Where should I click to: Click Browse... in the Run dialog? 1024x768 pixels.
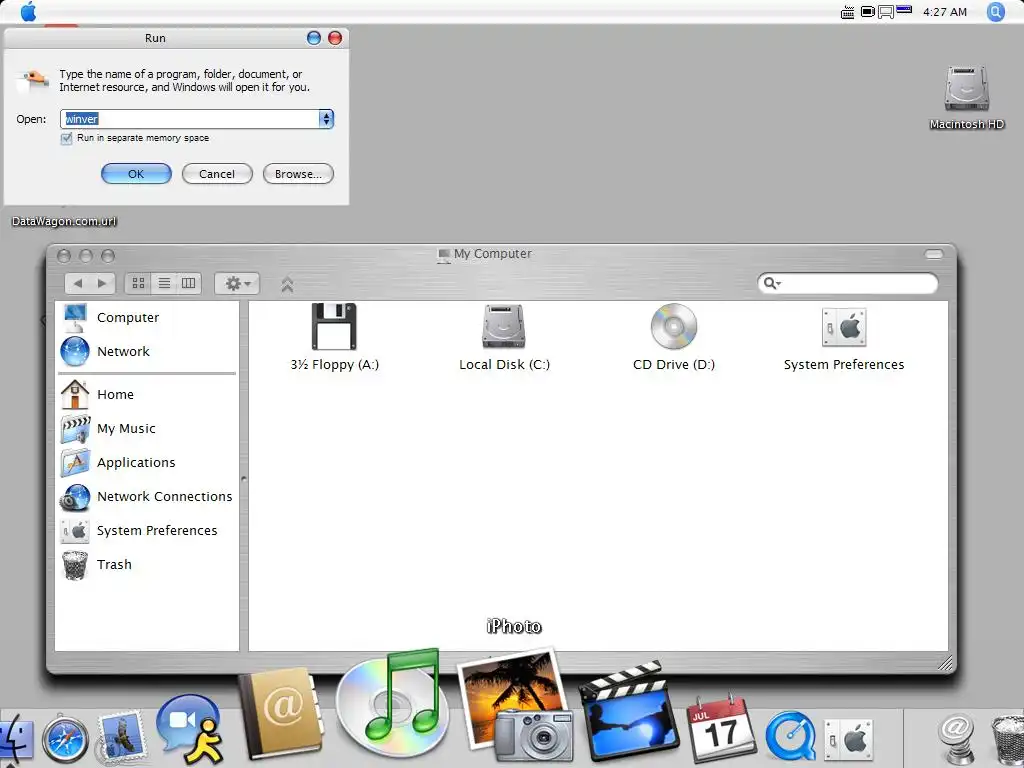[x=298, y=174]
